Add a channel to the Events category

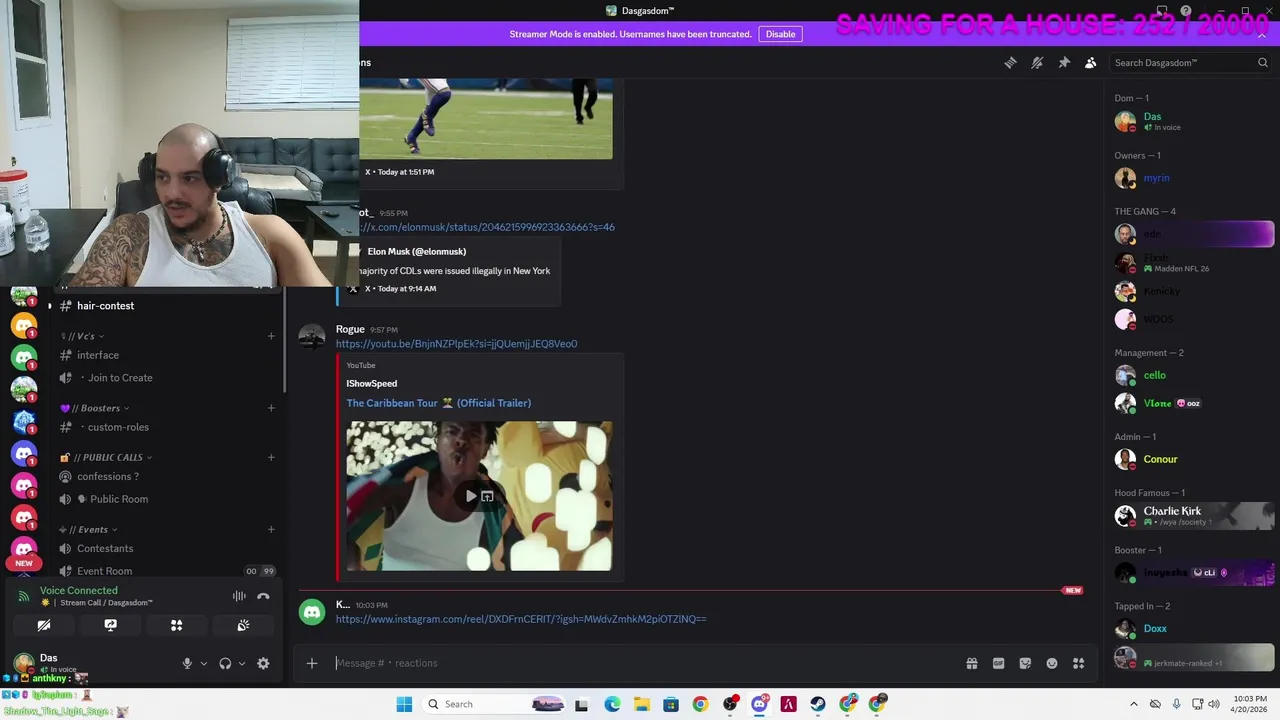click(x=271, y=529)
